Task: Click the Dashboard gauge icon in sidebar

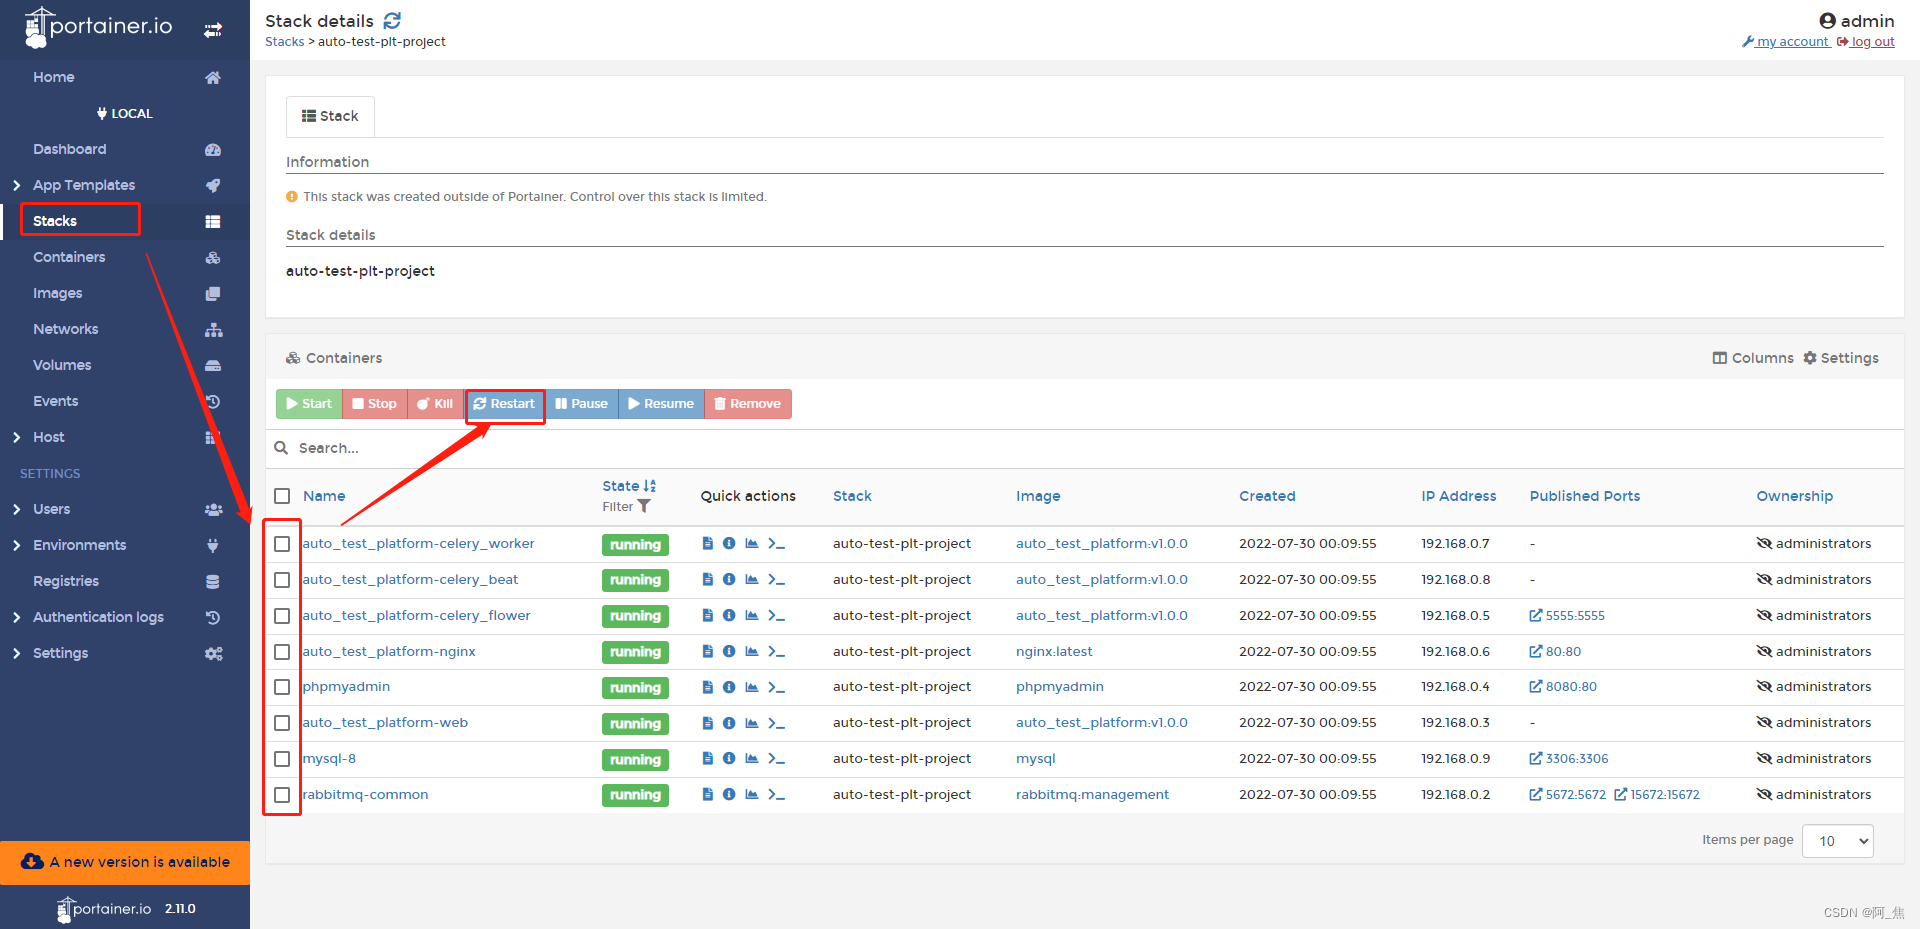Action: click(213, 149)
